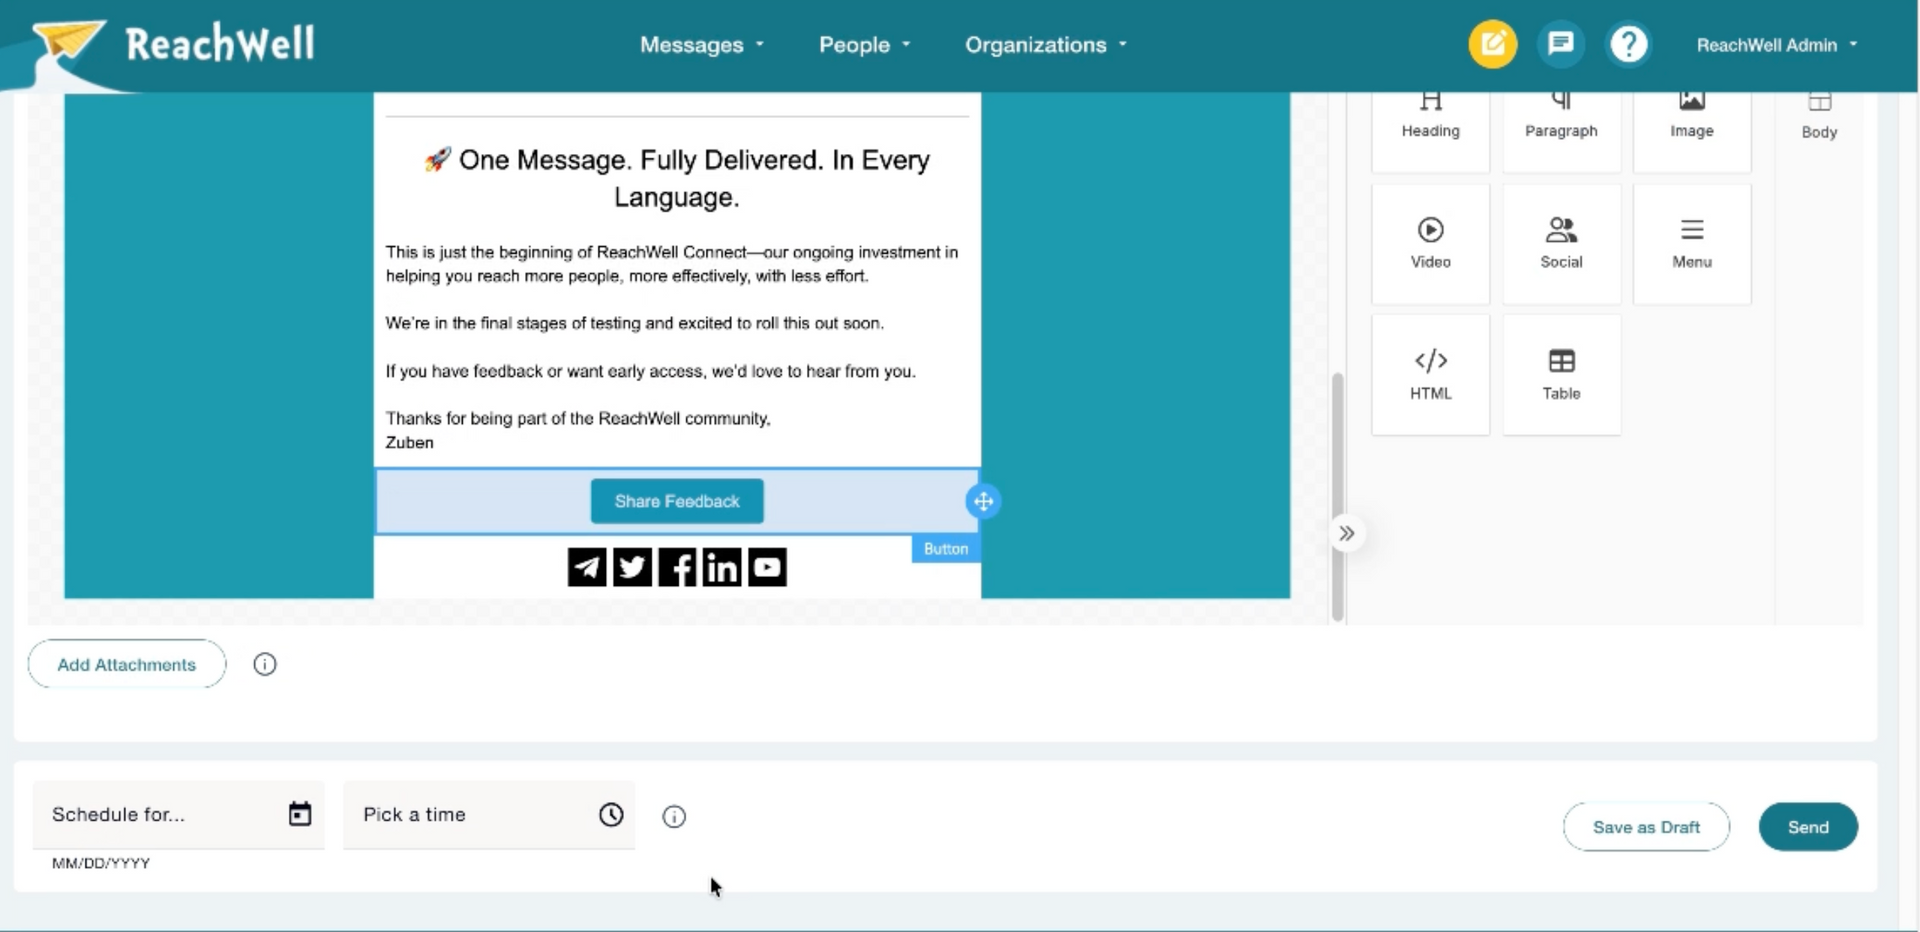This screenshot has width=1920, height=932.
Task: Collapse the editor side panel with double chevron
Action: pyautogui.click(x=1347, y=533)
